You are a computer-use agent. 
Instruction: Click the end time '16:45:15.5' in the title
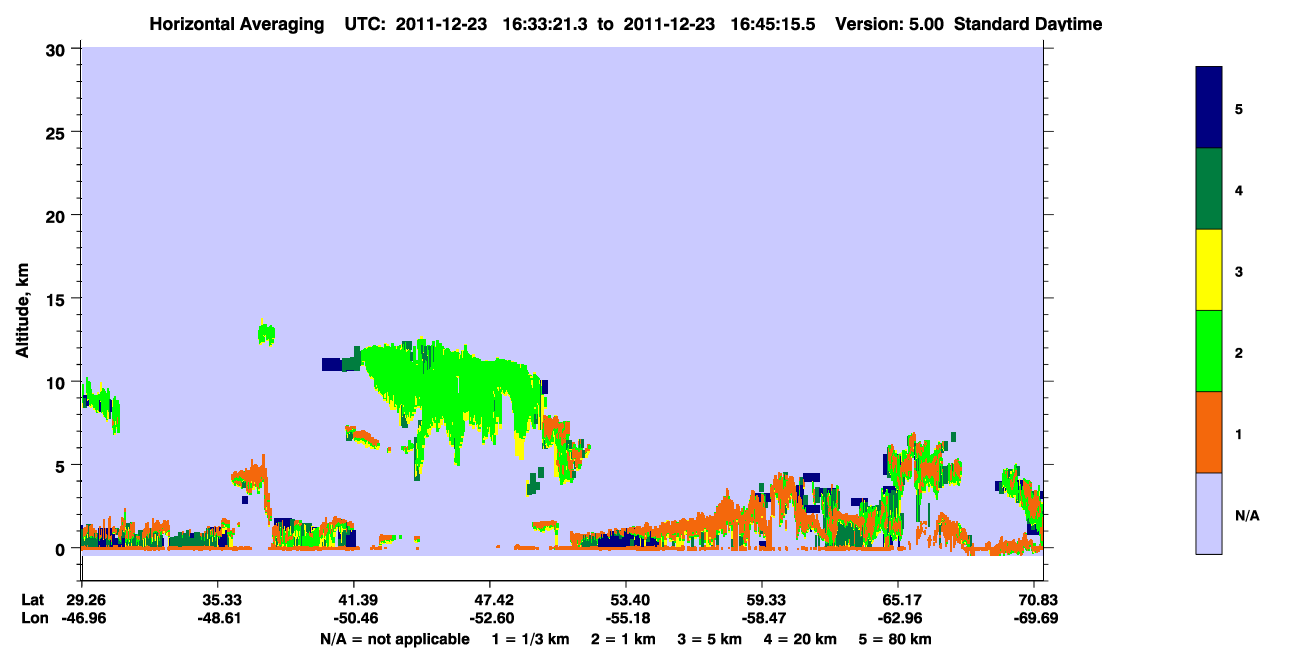pos(775,24)
